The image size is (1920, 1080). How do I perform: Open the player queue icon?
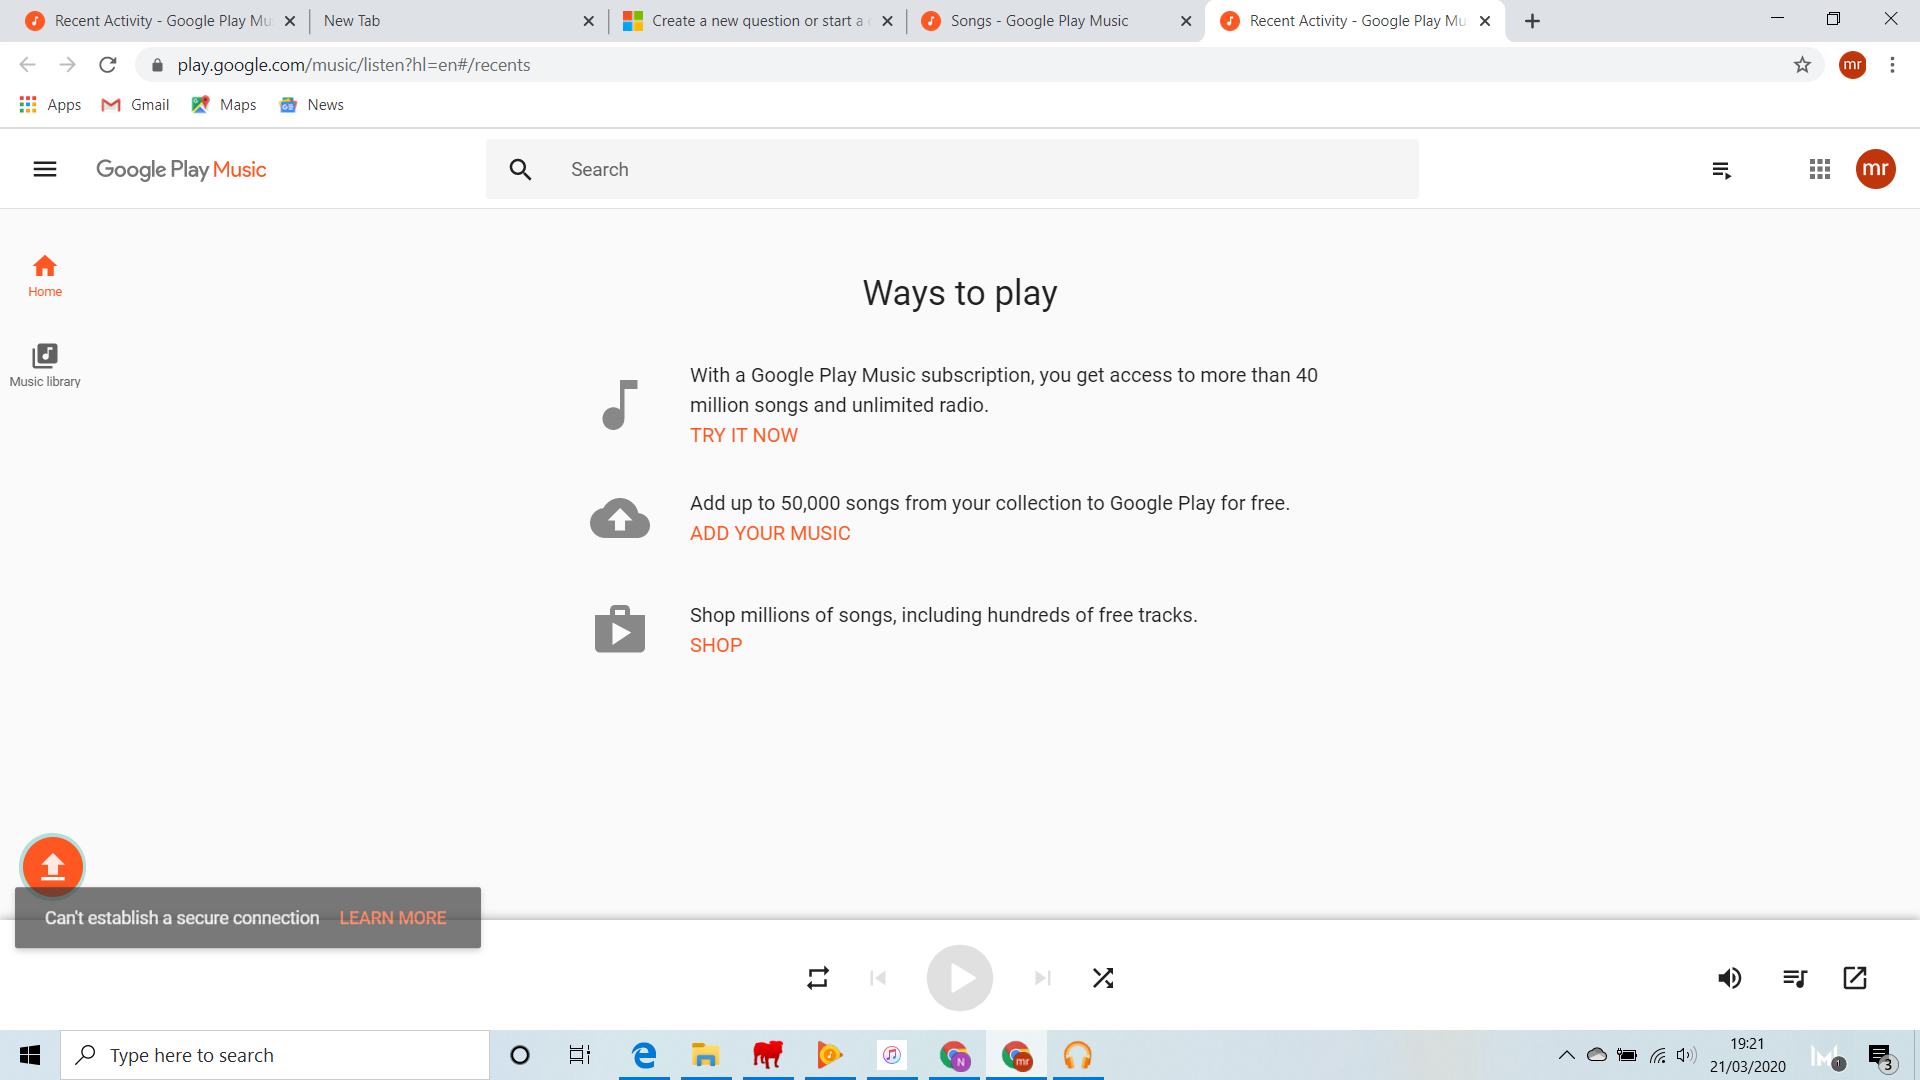pos(1795,978)
